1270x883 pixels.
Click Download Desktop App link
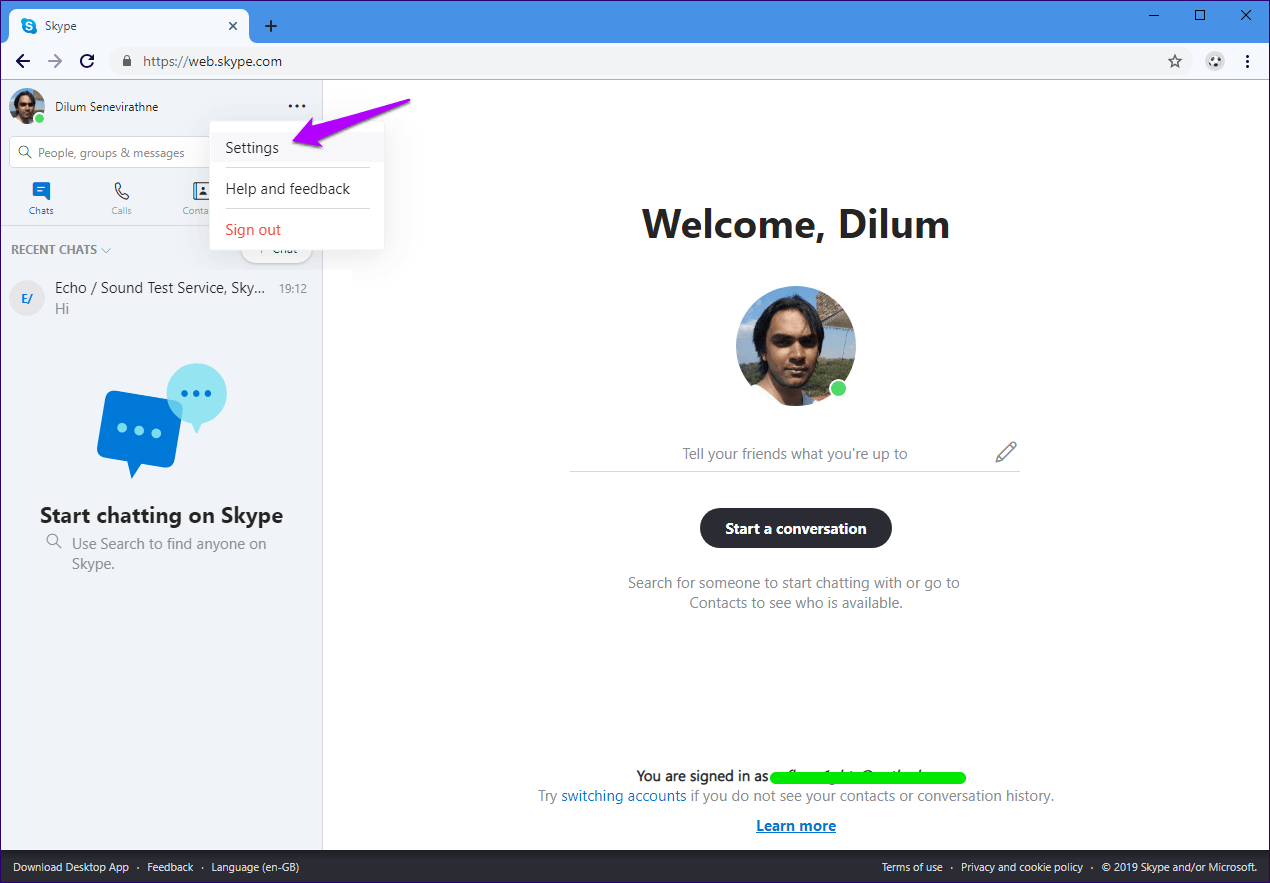click(x=71, y=867)
